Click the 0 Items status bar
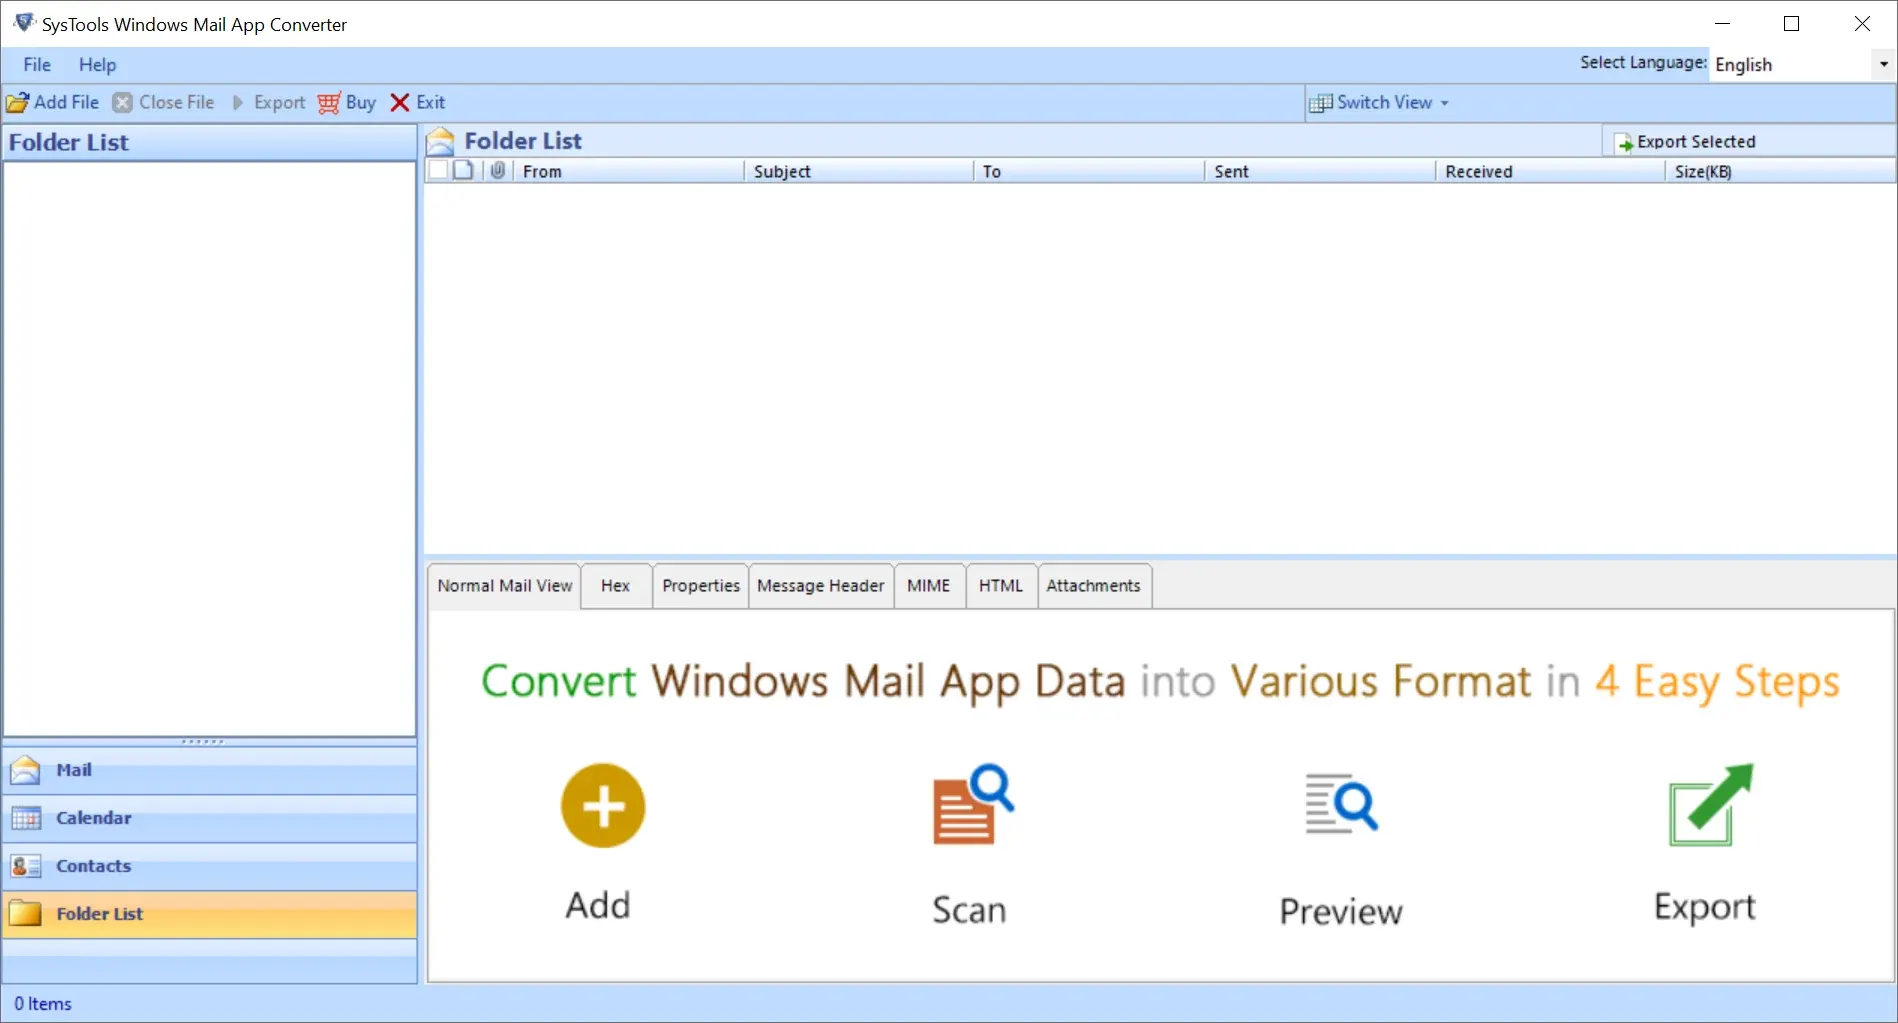The image size is (1898, 1023). pos(44,1003)
